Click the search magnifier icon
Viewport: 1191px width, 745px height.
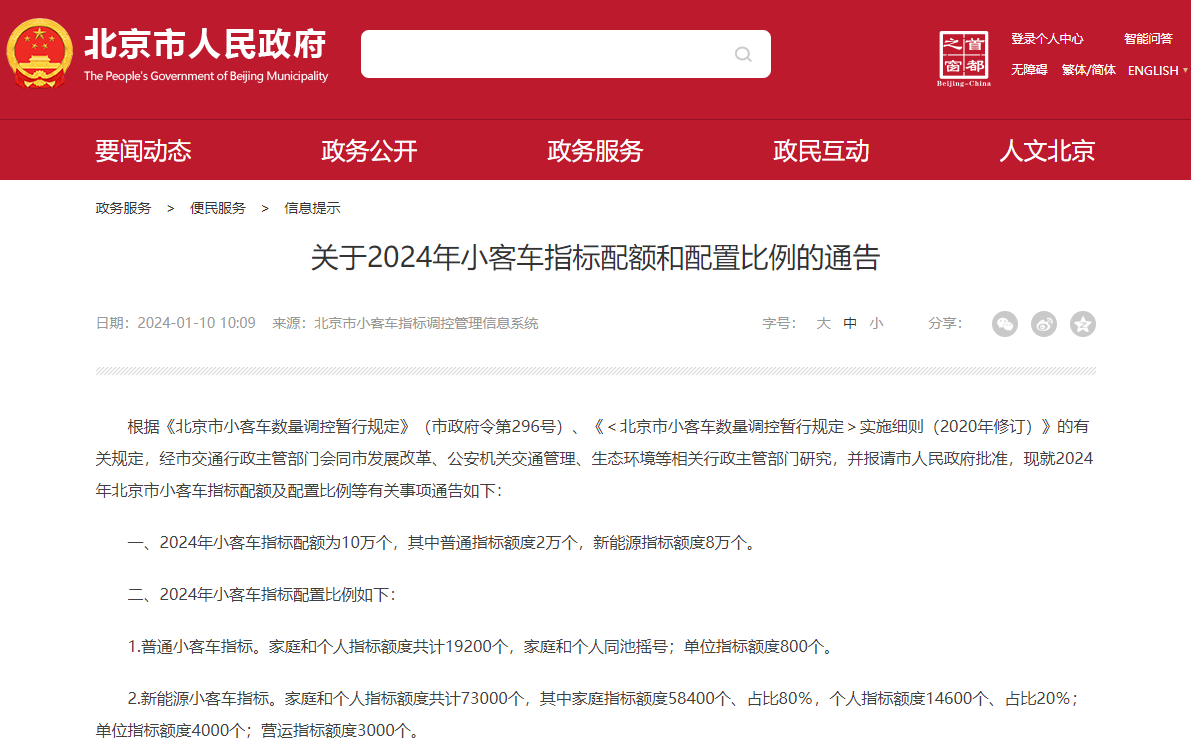(742, 54)
